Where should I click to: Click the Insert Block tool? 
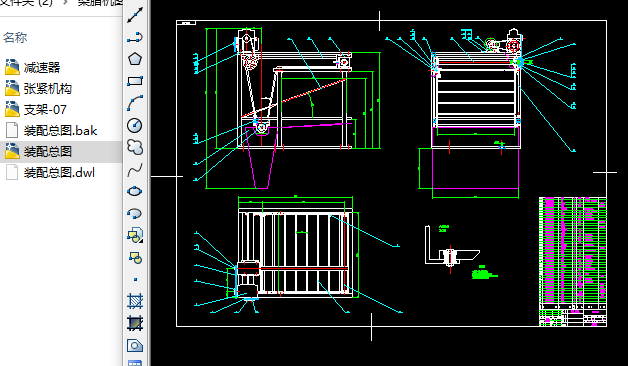tap(135, 235)
